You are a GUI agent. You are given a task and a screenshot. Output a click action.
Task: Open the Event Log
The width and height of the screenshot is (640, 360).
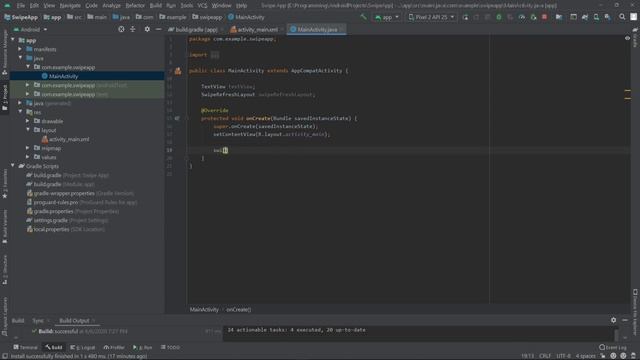[613, 347]
